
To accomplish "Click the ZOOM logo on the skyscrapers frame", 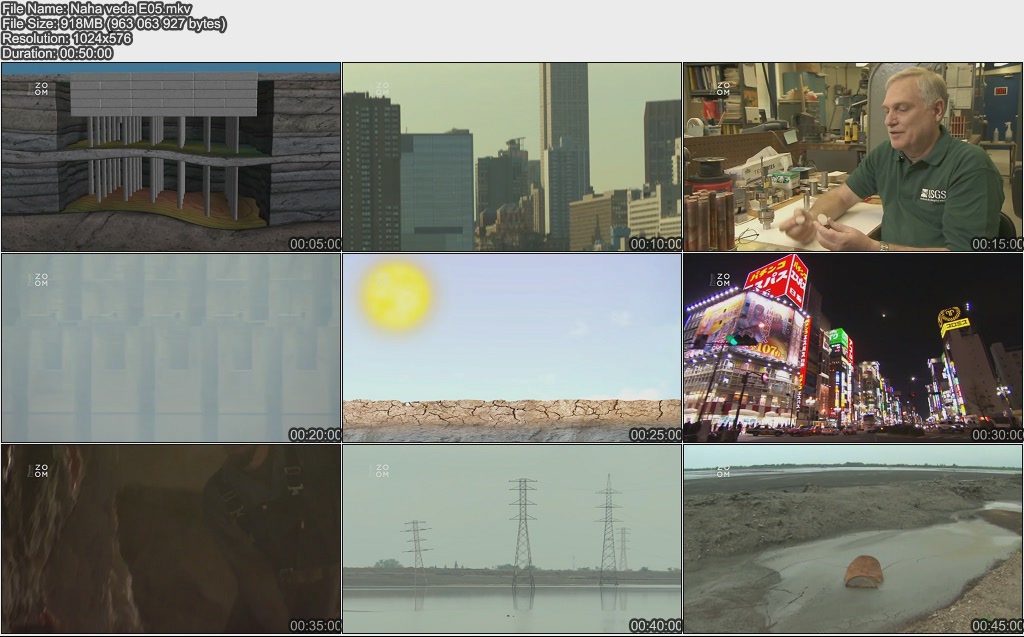I will pyautogui.click(x=382, y=89).
